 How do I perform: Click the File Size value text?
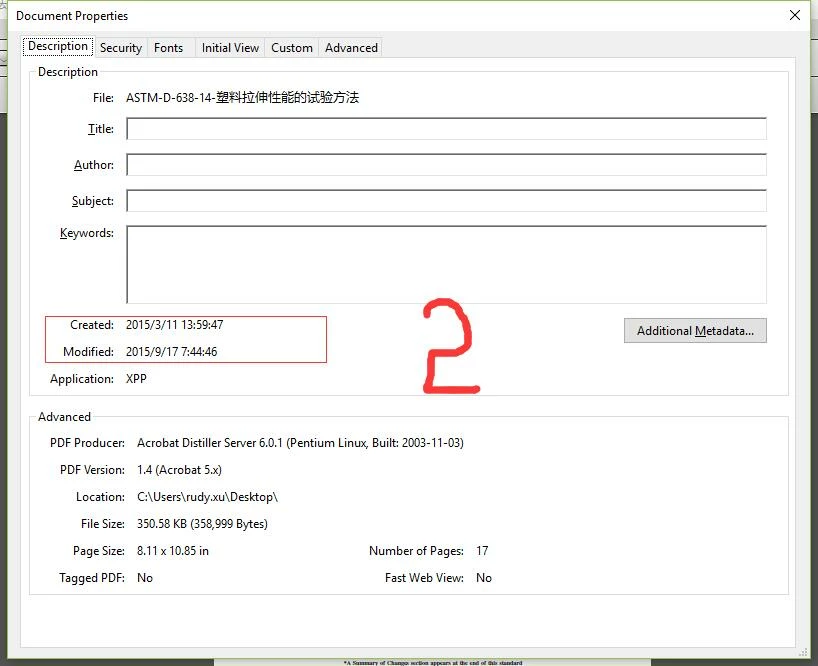click(202, 524)
